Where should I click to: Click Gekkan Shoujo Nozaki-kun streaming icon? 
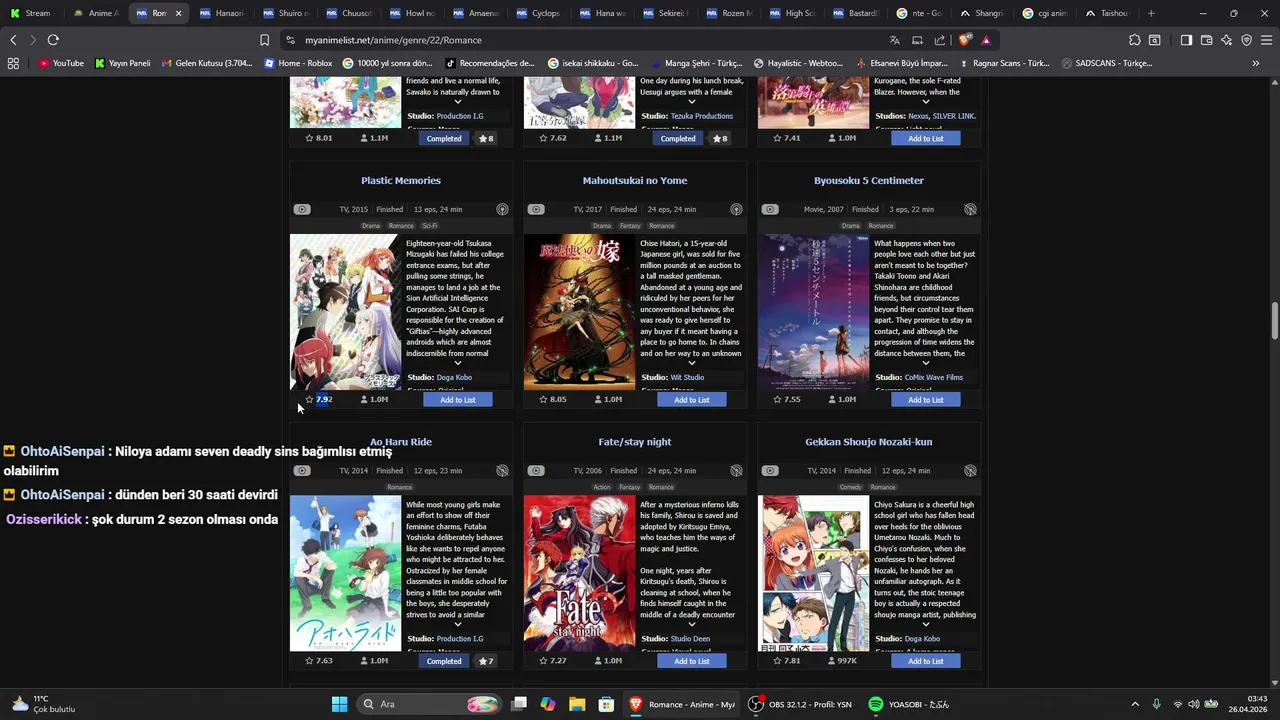[x=970, y=470]
